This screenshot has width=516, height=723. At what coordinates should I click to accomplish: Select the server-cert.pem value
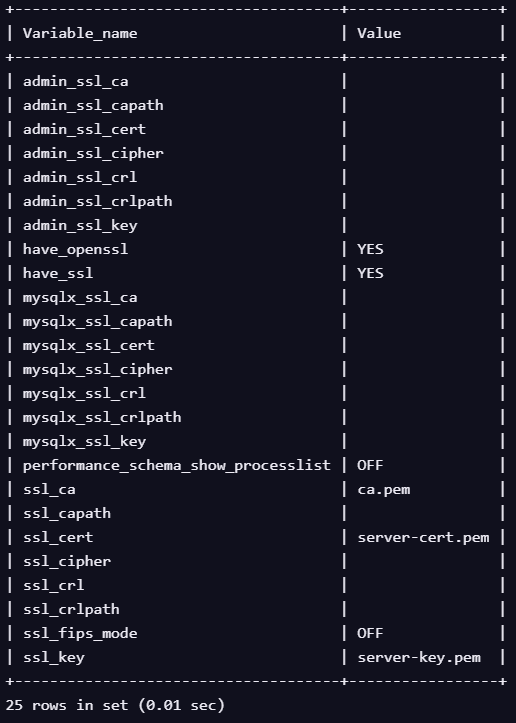[x=423, y=538]
